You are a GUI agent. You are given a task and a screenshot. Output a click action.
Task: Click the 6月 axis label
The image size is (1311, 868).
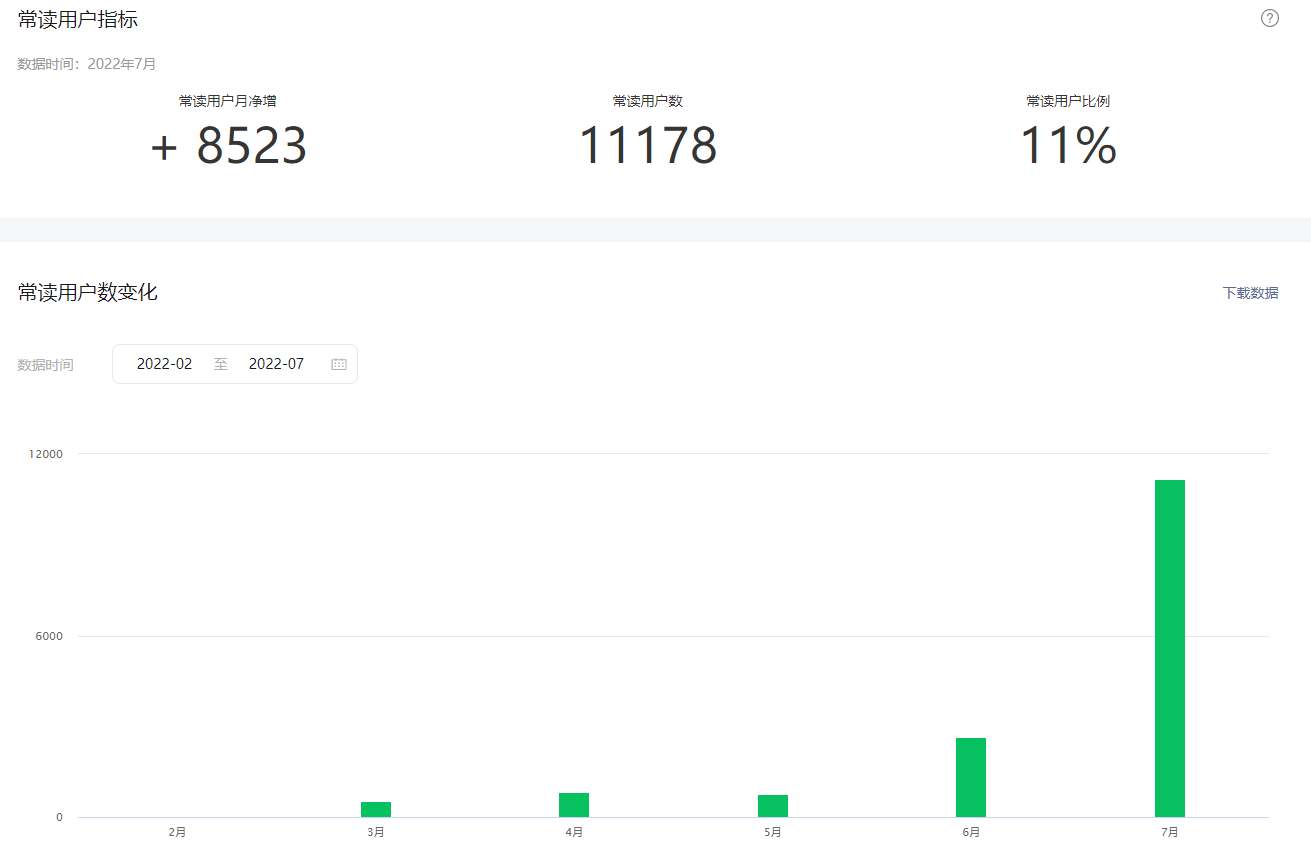[x=971, y=832]
